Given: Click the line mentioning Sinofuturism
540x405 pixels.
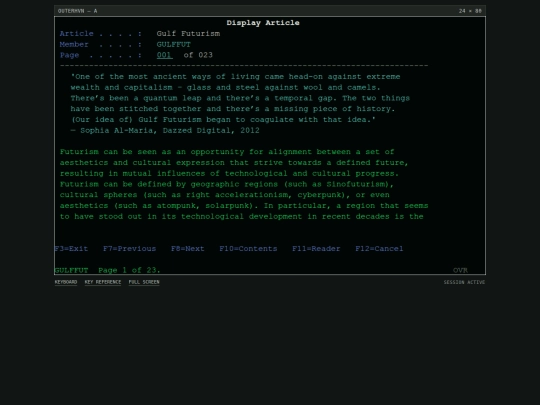Looking at the screenshot, I should point(227,184).
